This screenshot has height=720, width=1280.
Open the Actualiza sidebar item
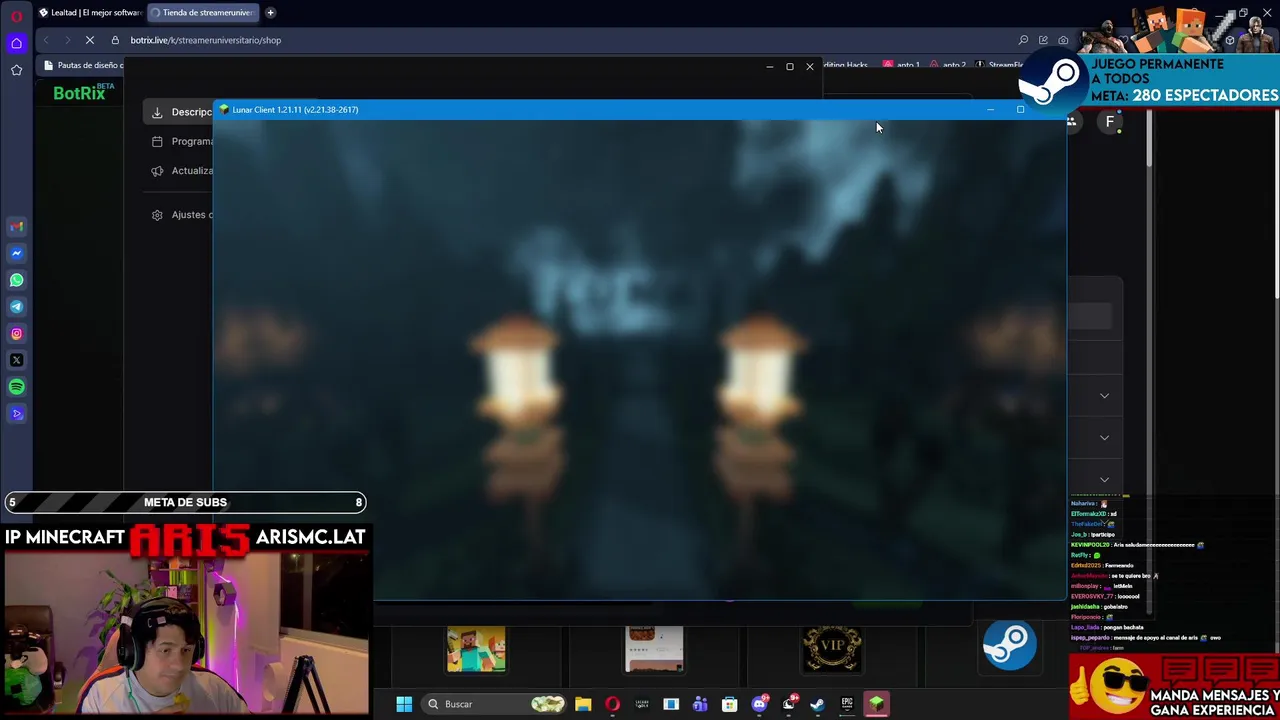pos(182,171)
